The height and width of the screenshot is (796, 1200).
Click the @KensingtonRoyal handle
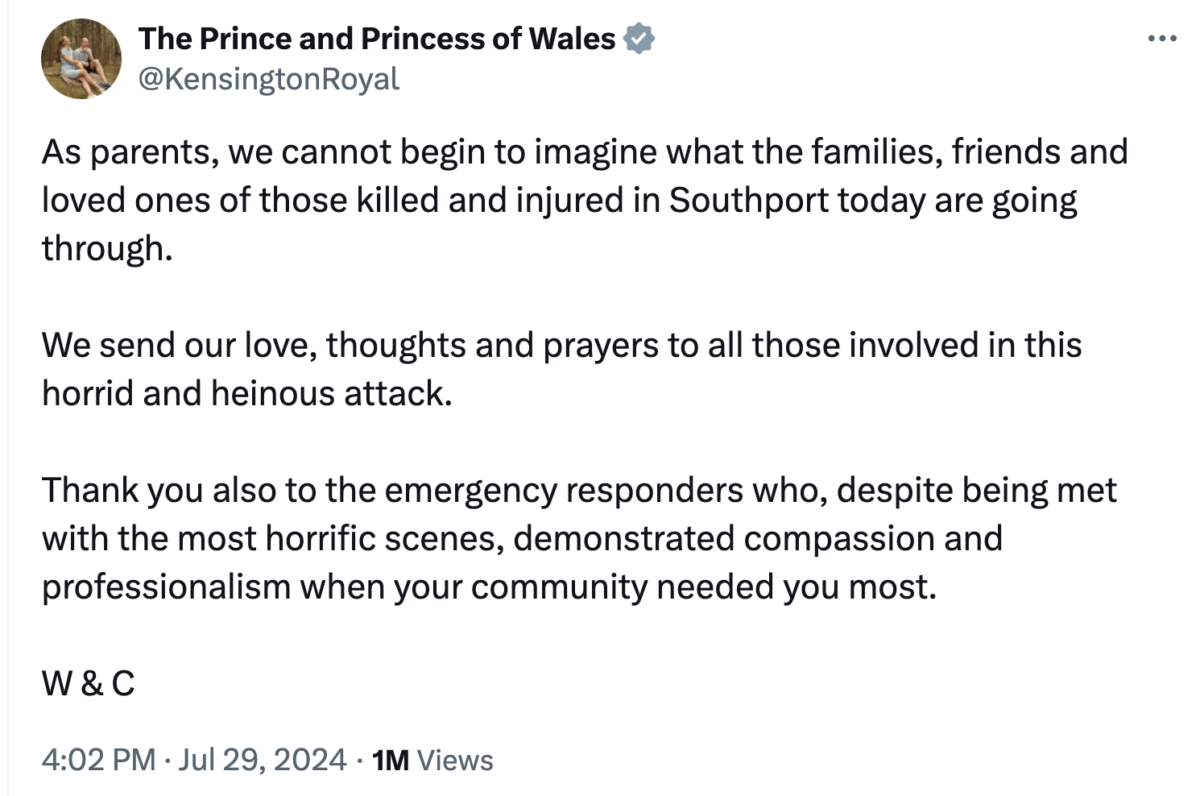point(268,78)
